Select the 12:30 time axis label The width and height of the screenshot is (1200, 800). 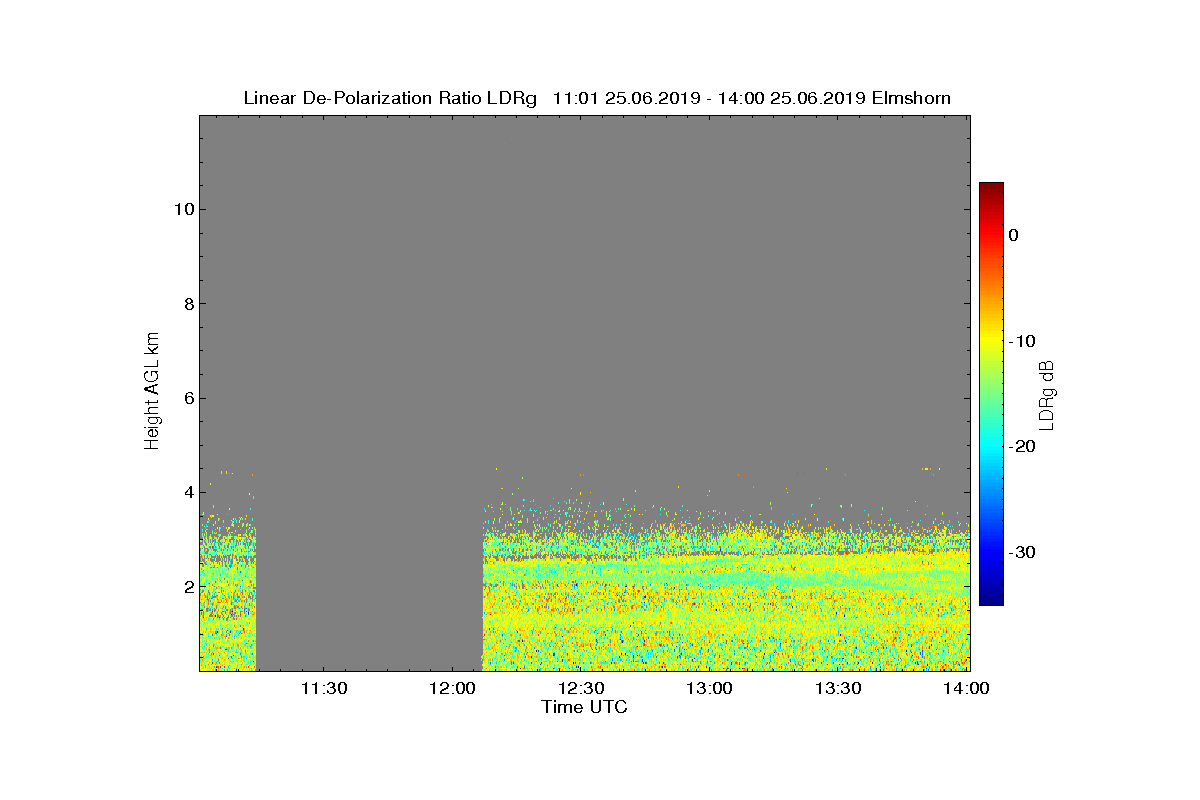click(581, 688)
